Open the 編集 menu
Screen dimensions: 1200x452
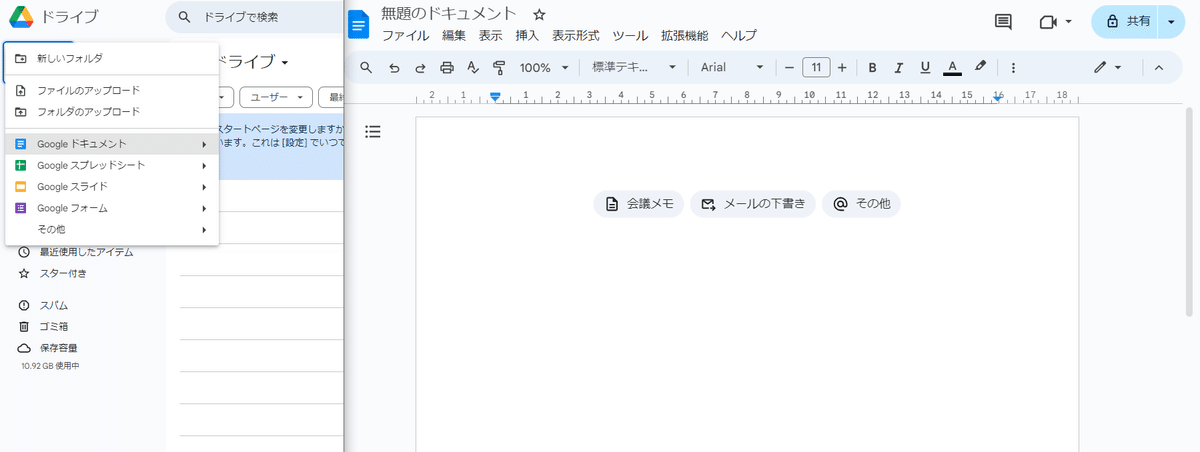point(454,35)
